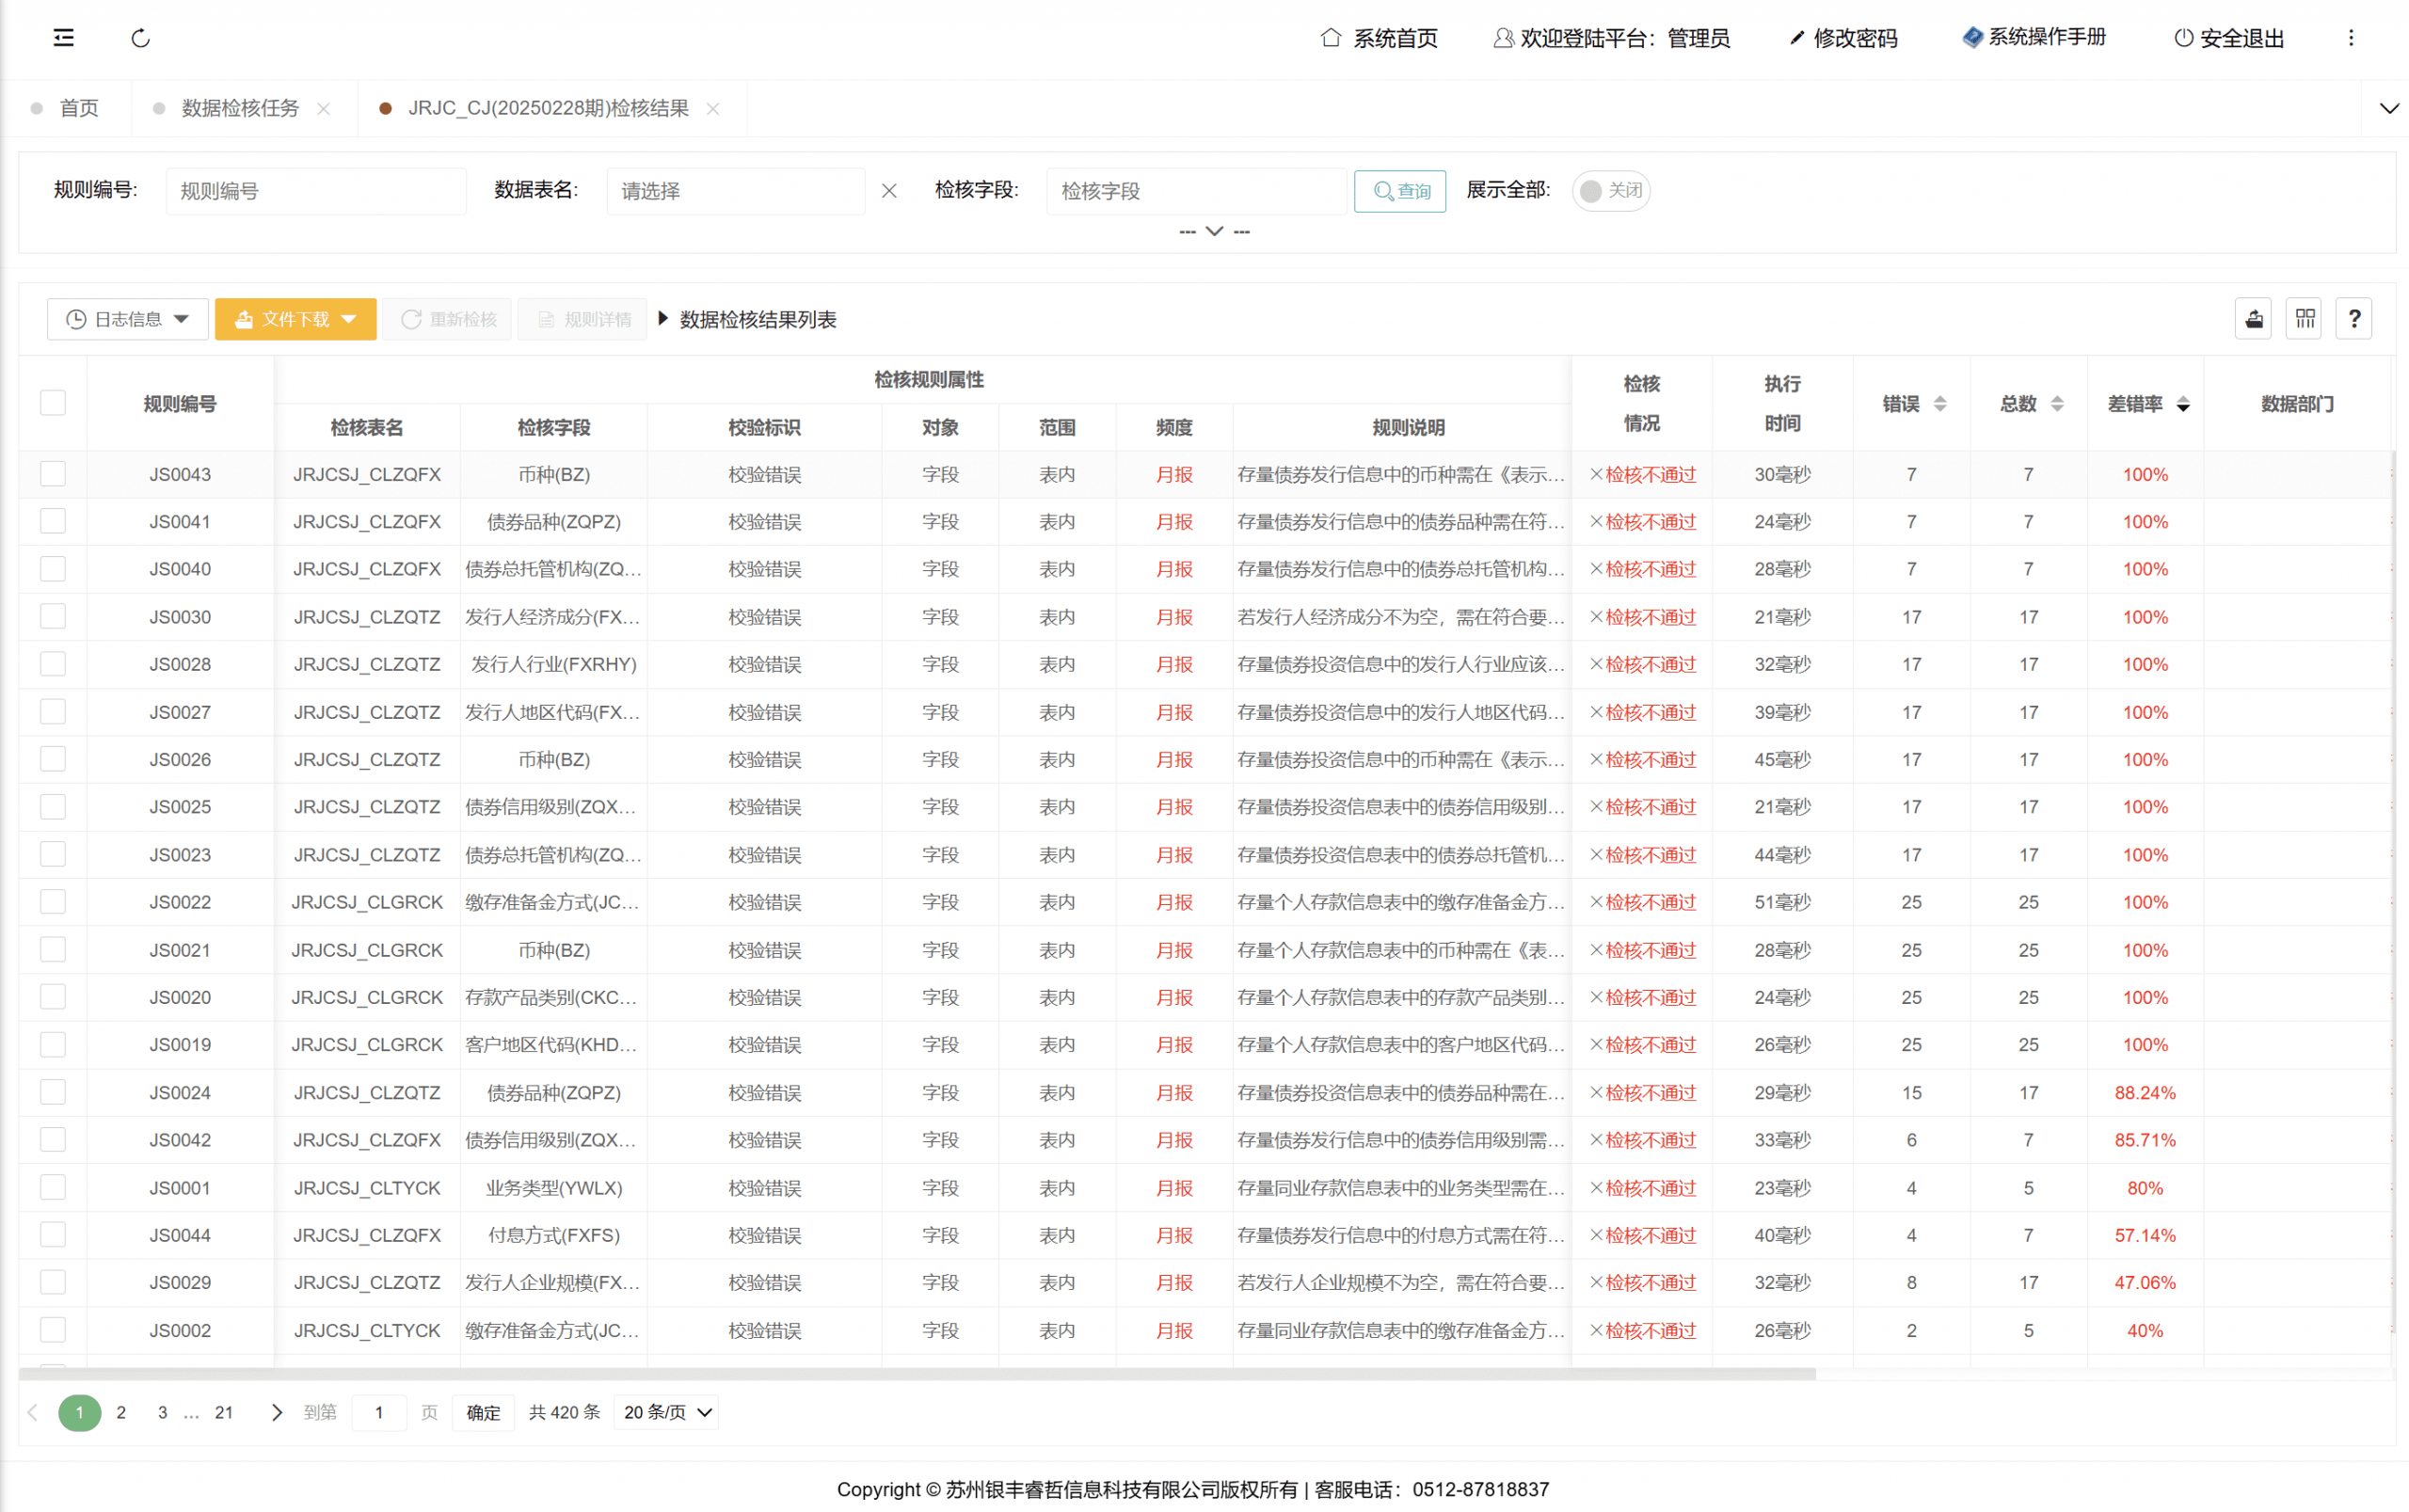Open the three-dot more options menu
Viewport: 2409px width, 1512px height.
tap(2351, 38)
